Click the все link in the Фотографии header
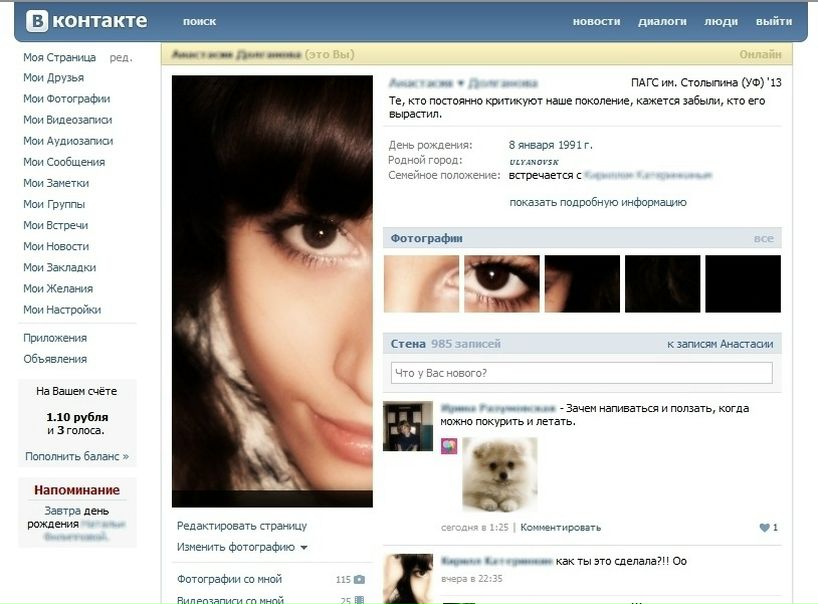The image size is (818, 604). coord(763,238)
